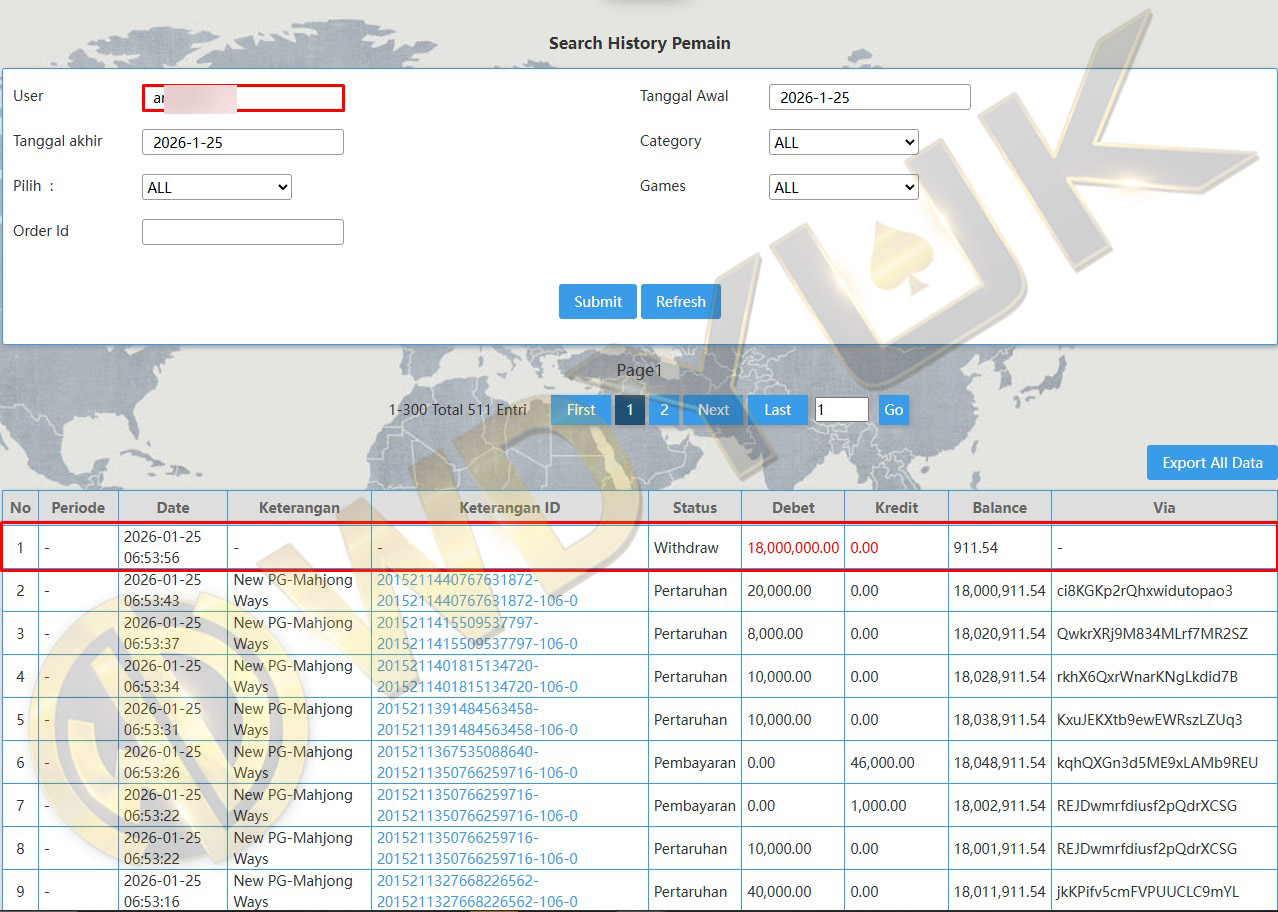Select the Tanggal akhir date field
Image resolution: width=1278 pixels, height=912 pixels.
(243, 142)
